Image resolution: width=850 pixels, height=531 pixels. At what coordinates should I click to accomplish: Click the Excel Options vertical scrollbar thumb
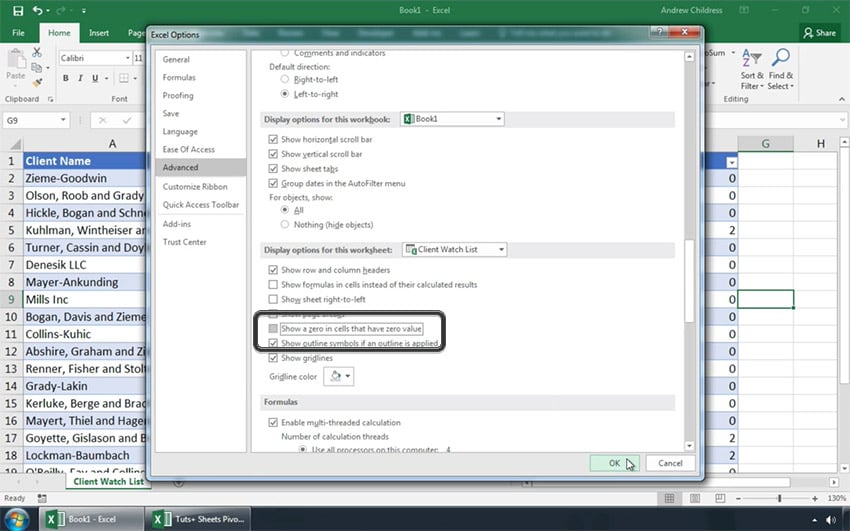(689, 281)
